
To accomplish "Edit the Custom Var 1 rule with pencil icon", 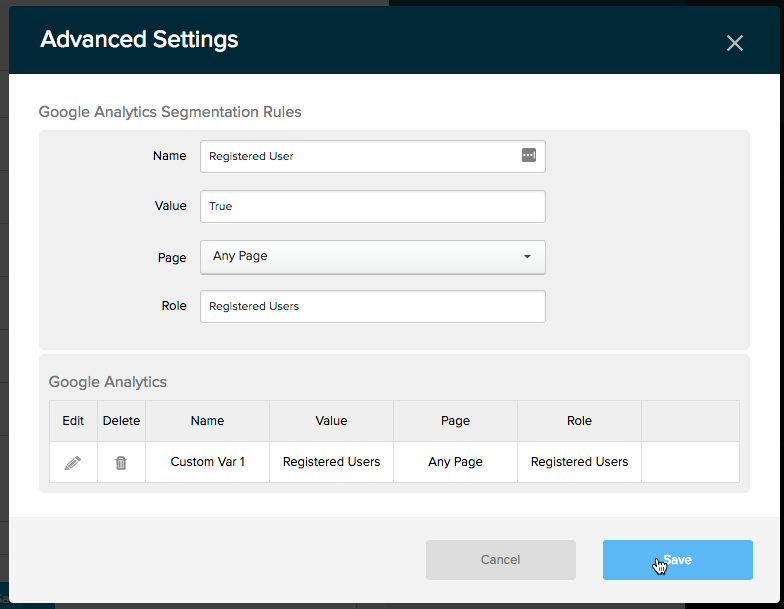I will click(73, 463).
